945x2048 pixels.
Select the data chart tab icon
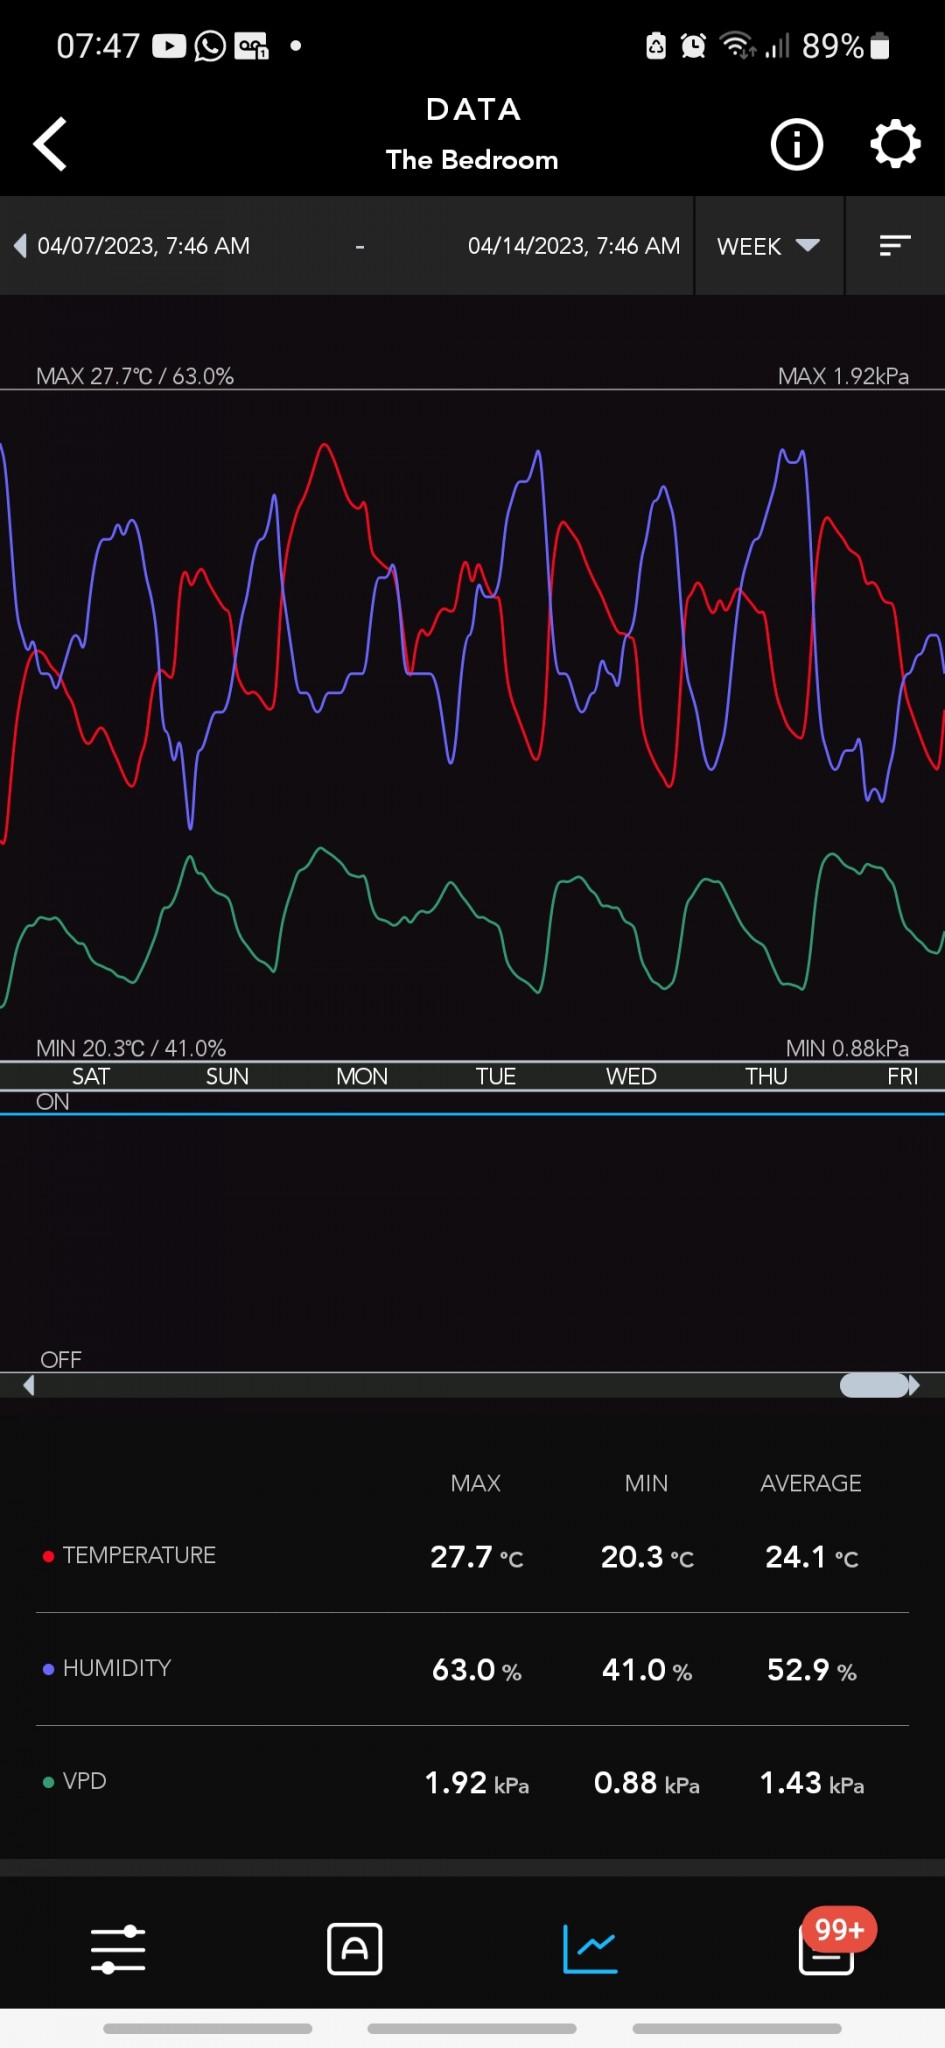tap(590, 1949)
